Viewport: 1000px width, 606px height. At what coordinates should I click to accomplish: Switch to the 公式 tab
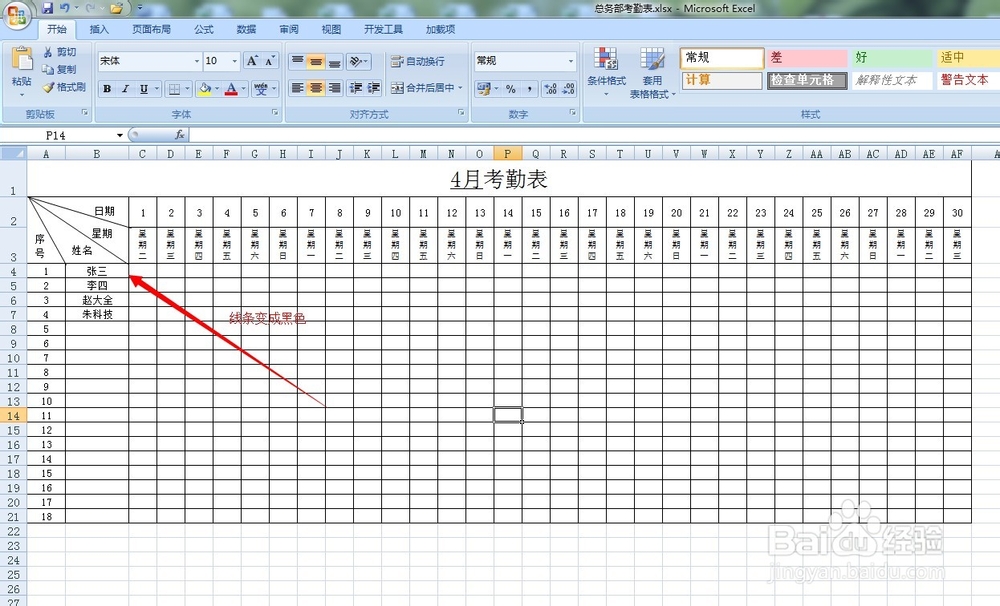click(x=204, y=29)
